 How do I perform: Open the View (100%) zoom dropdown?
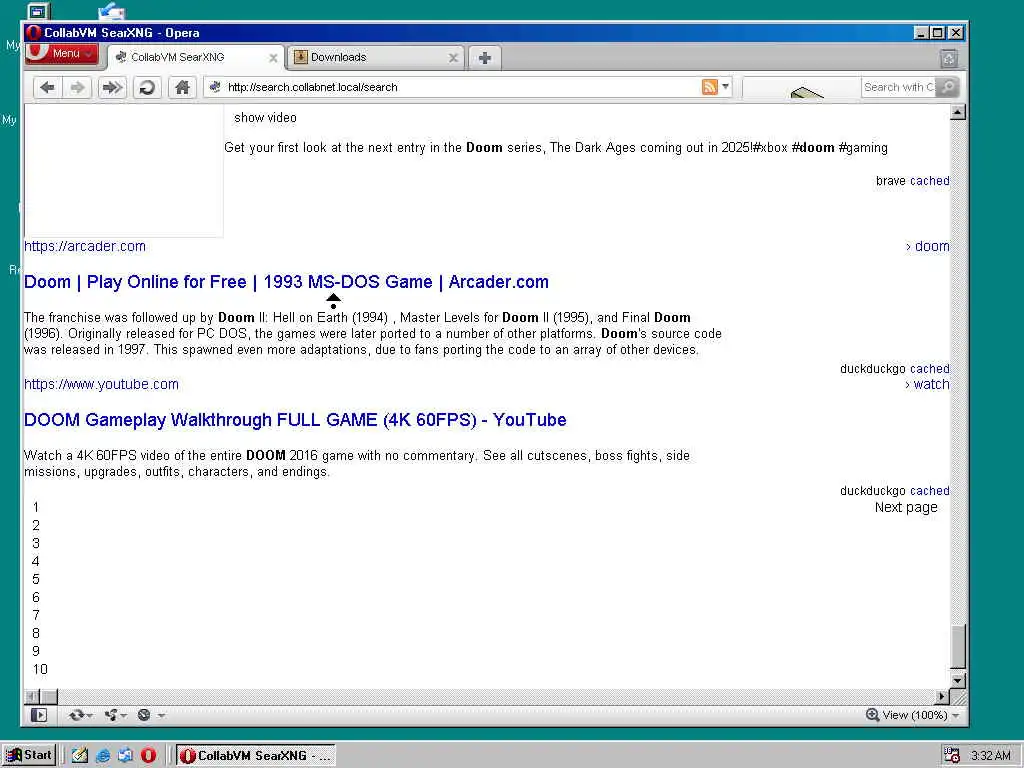point(921,715)
